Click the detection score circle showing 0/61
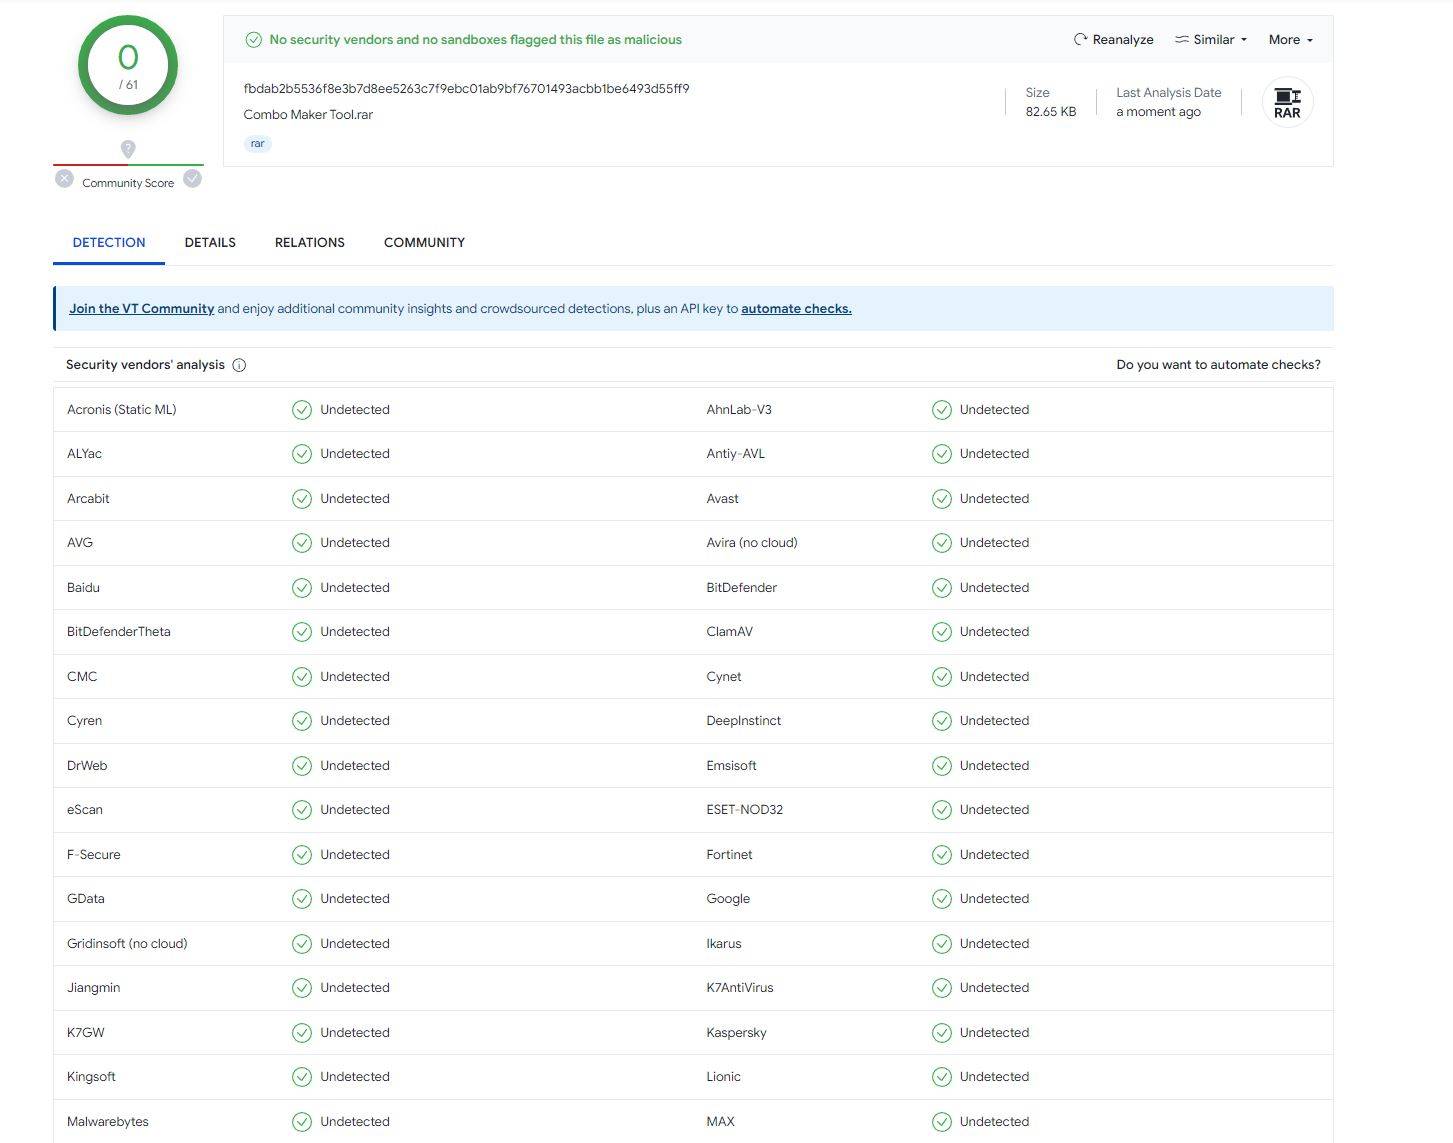This screenshot has height=1143, width=1453. [128, 66]
